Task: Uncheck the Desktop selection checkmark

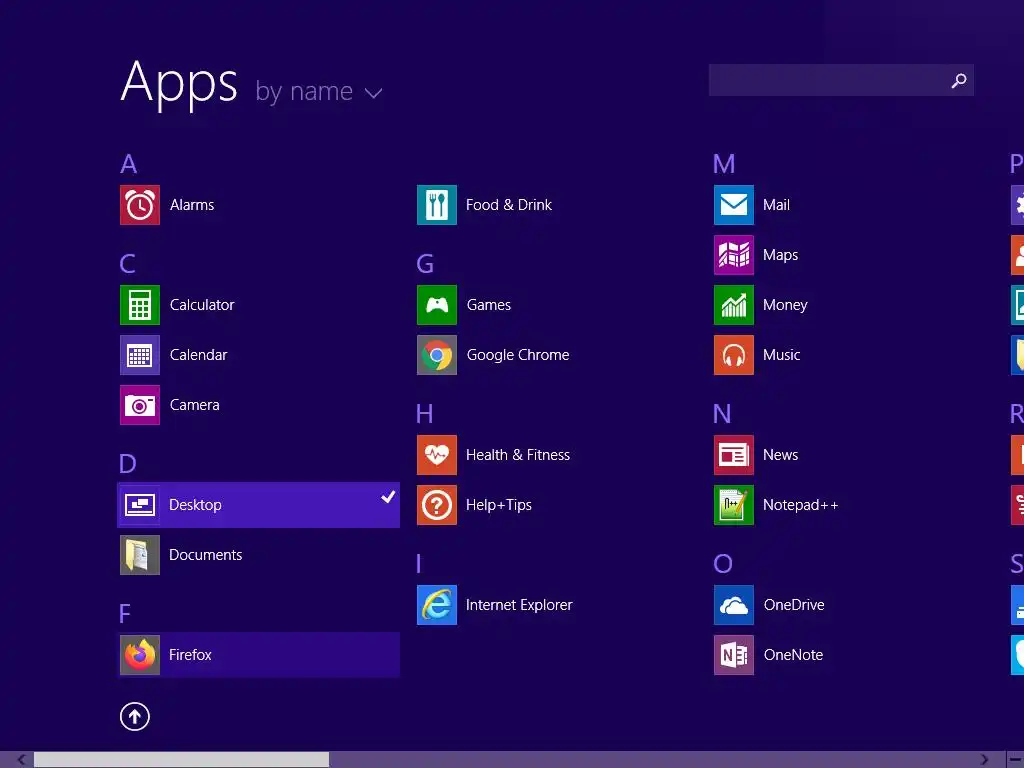Action: (x=388, y=497)
